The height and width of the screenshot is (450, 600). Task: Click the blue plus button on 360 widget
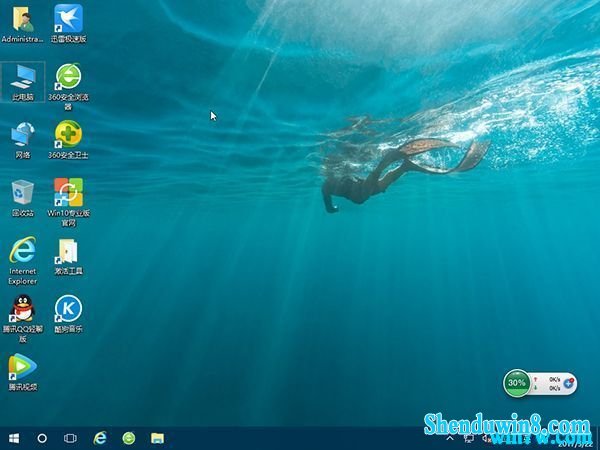click(x=568, y=383)
